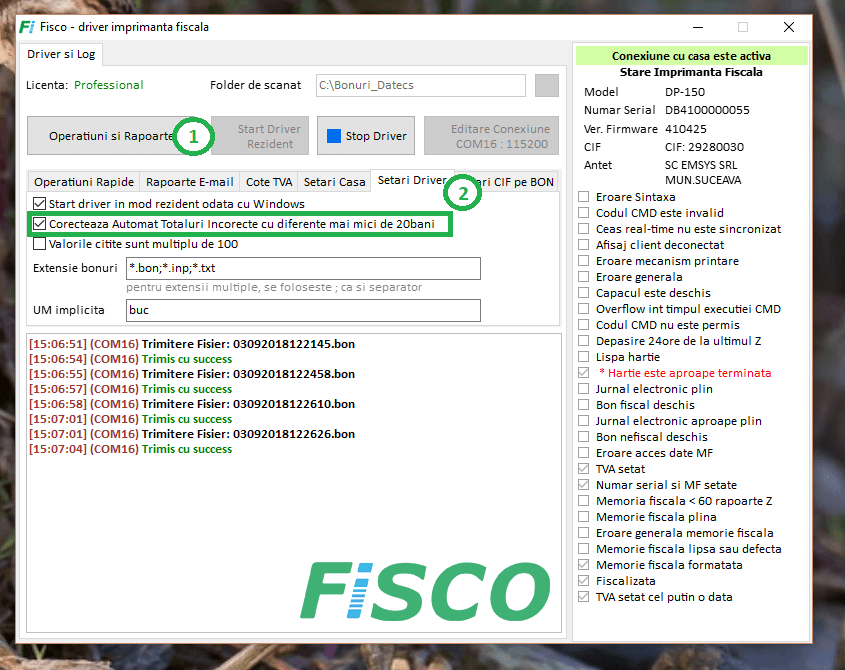Viewport: 845px width, 670px height.
Task: Click the firmware version 410425
Action: click(685, 129)
